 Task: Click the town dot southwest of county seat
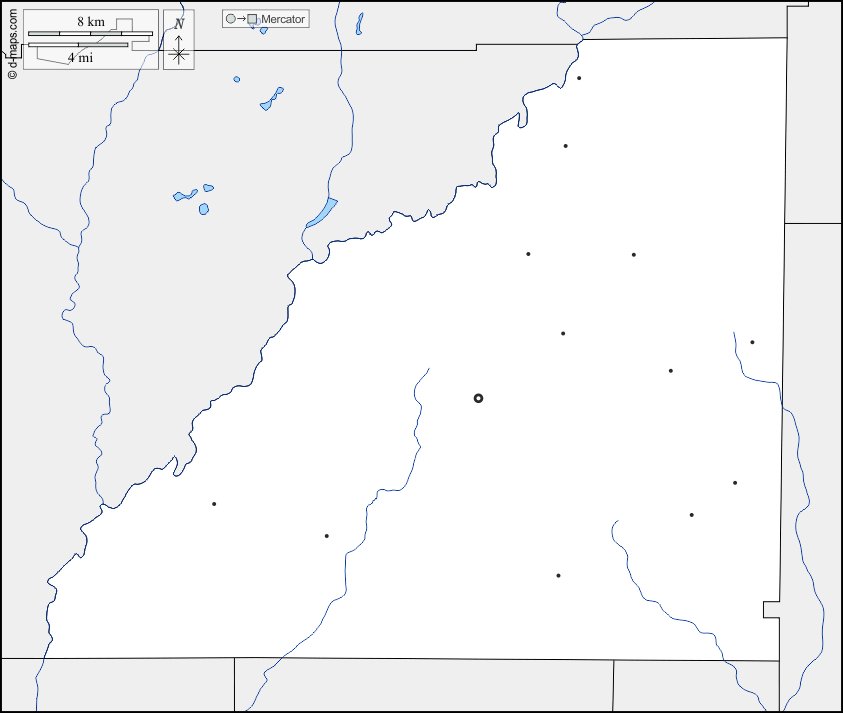tap(326, 536)
